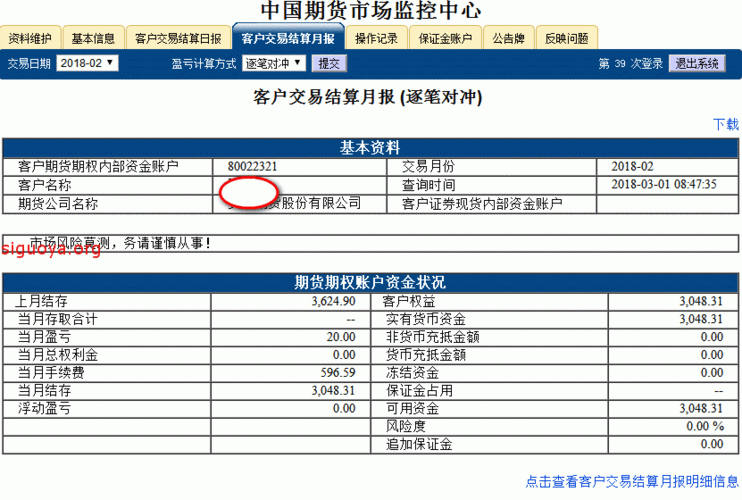Click the 非货币充抵金额 value 0.00
This screenshot has height=500, width=742.
click(712, 337)
